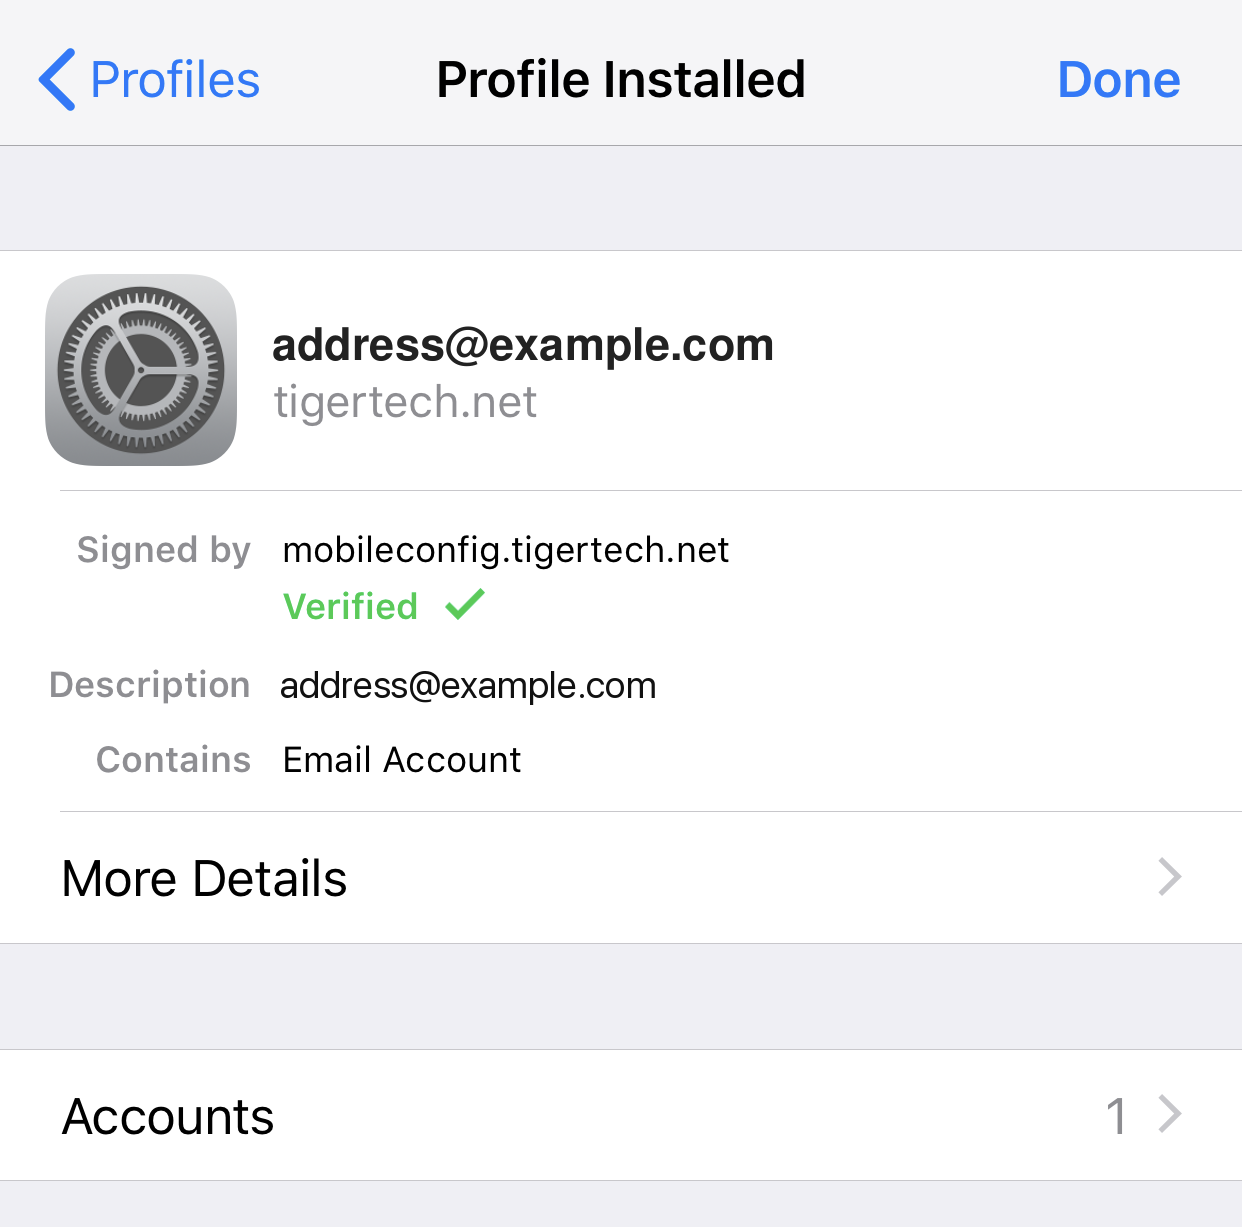The width and height of the screenshot is (1242, 1227).
Task: Expand the More Details chevron
Action: 1169,877
